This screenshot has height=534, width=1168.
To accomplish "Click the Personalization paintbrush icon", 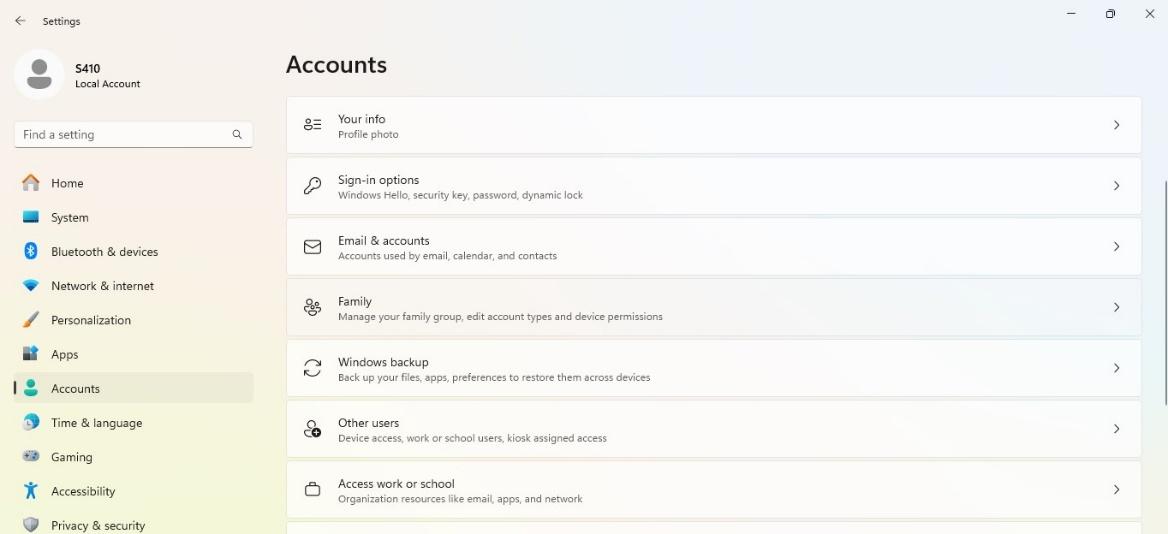I will click(x=31, y=320).
